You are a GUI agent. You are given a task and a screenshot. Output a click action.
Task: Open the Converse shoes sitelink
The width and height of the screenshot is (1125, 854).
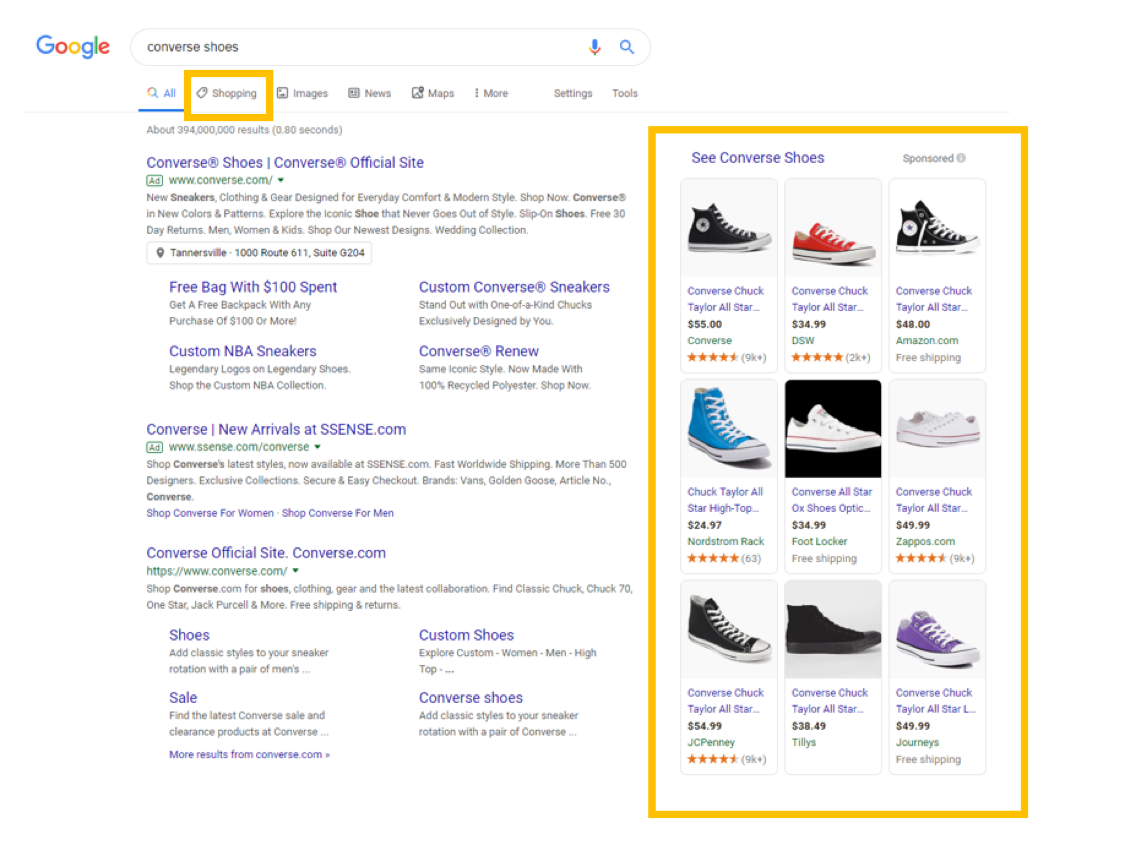(471, 698)
